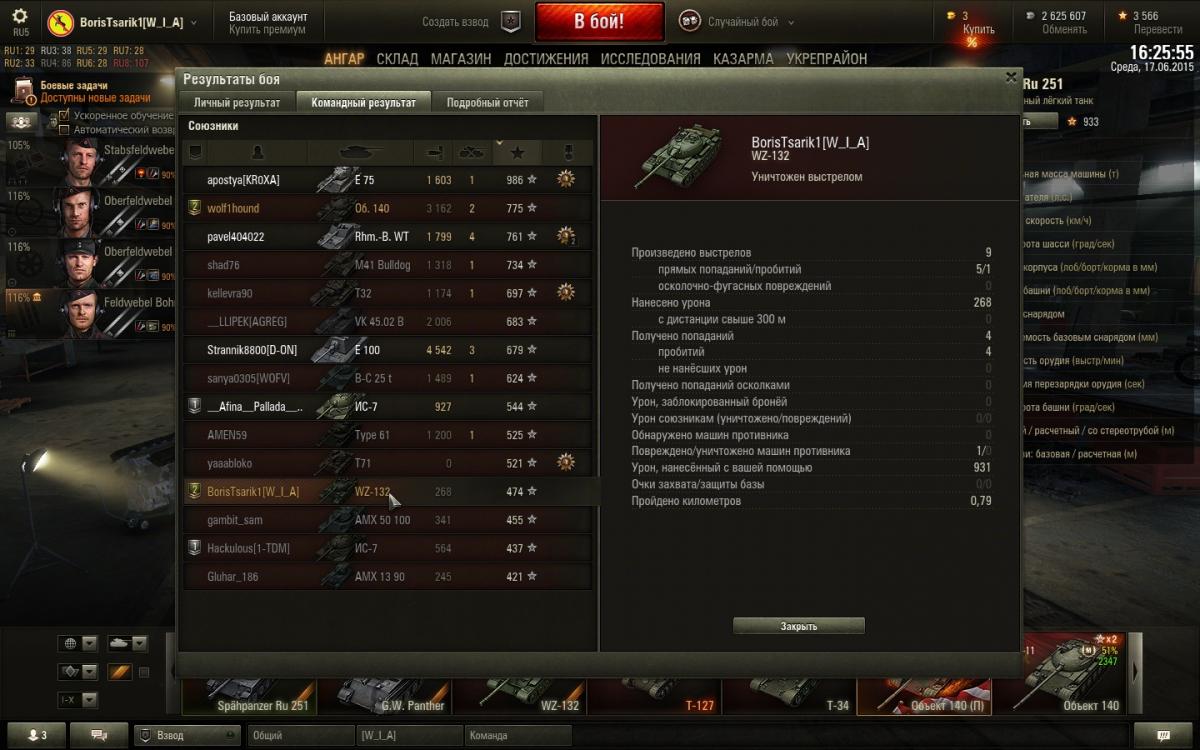The width and height of the screenshot is (1200, 750).
Task: Open game settings via gear icon
Action: pyautogui.click(x=20, y=17)
